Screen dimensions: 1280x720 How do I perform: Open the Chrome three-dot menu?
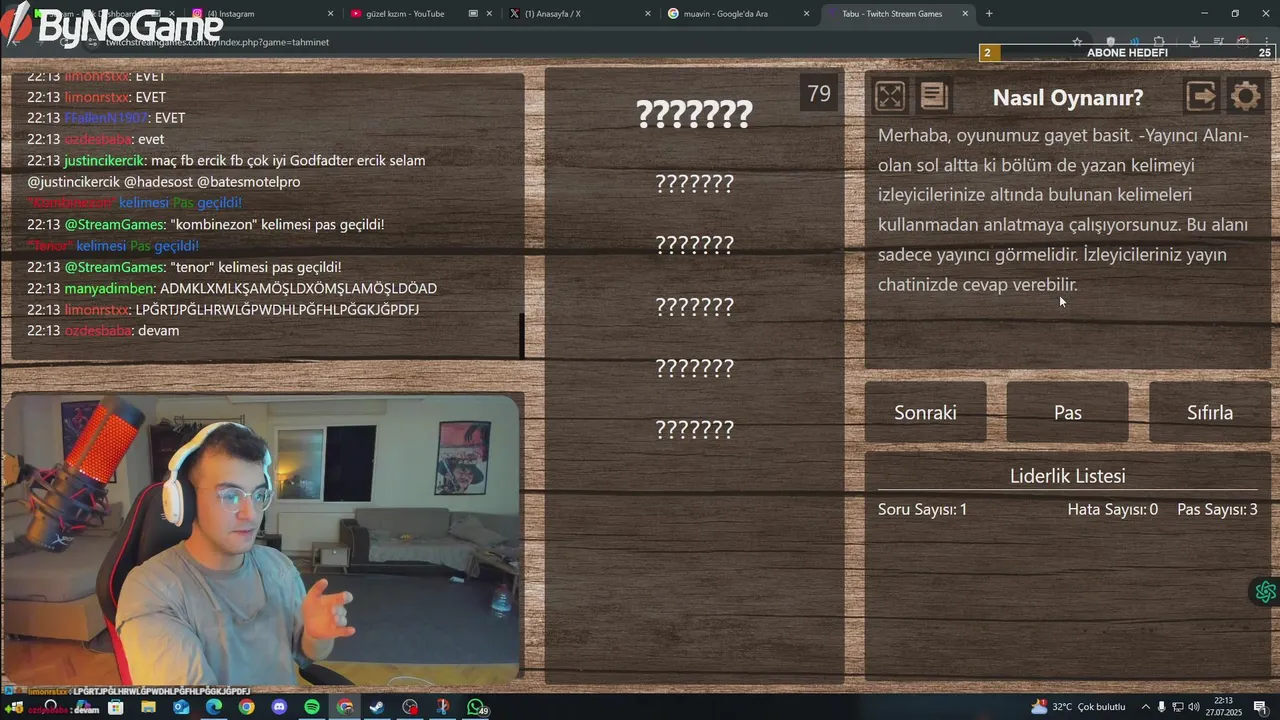[1267, 42]
